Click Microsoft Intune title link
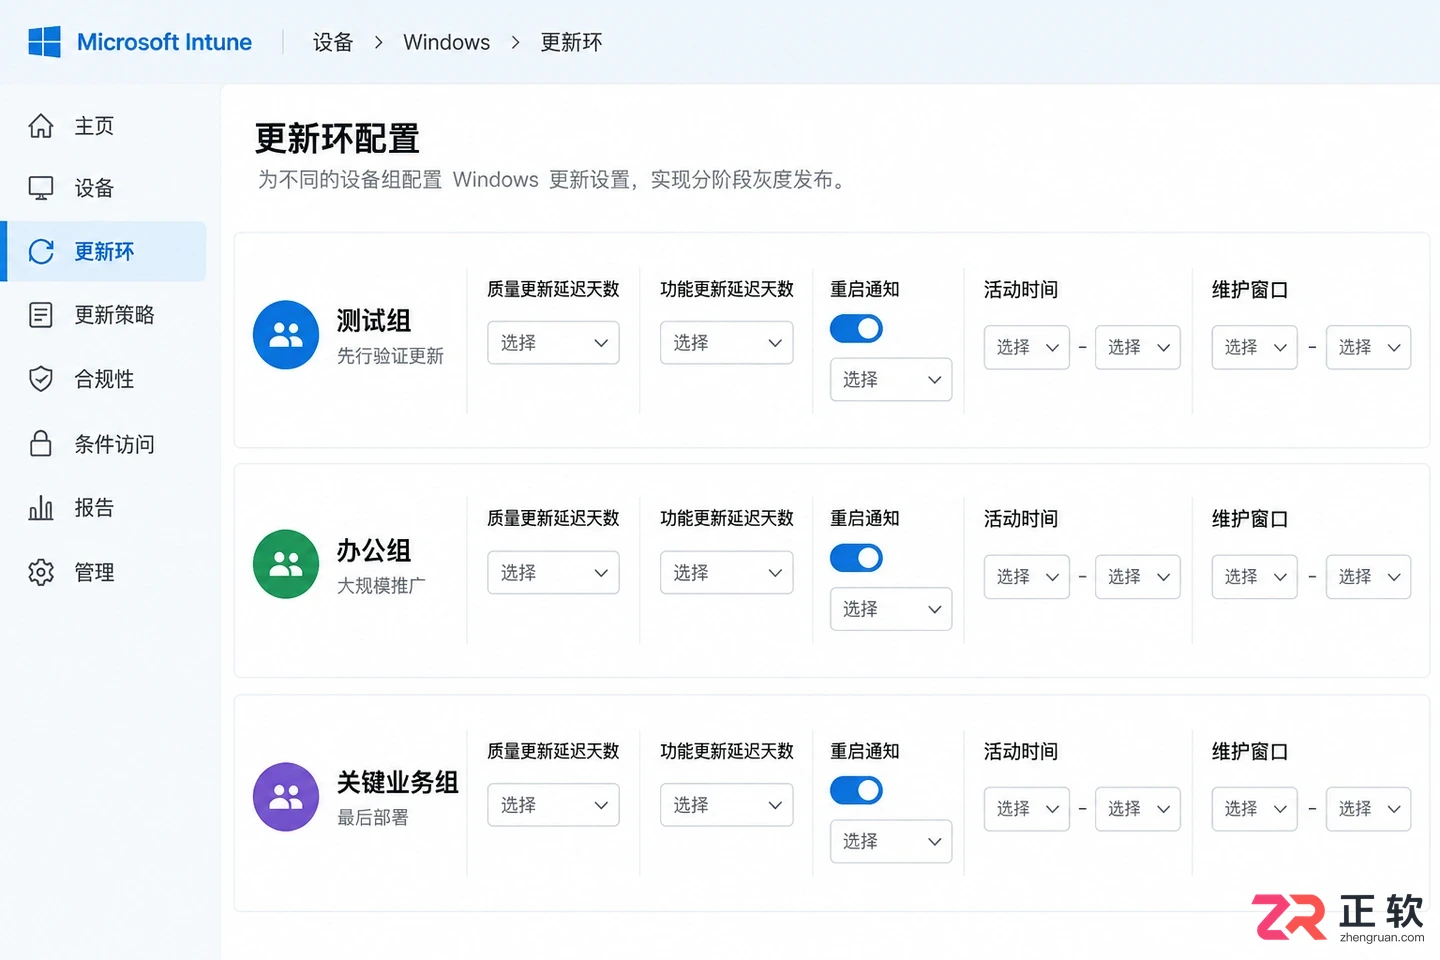Viewport: 1440px width, 960px height. click(x=164, y=42)
